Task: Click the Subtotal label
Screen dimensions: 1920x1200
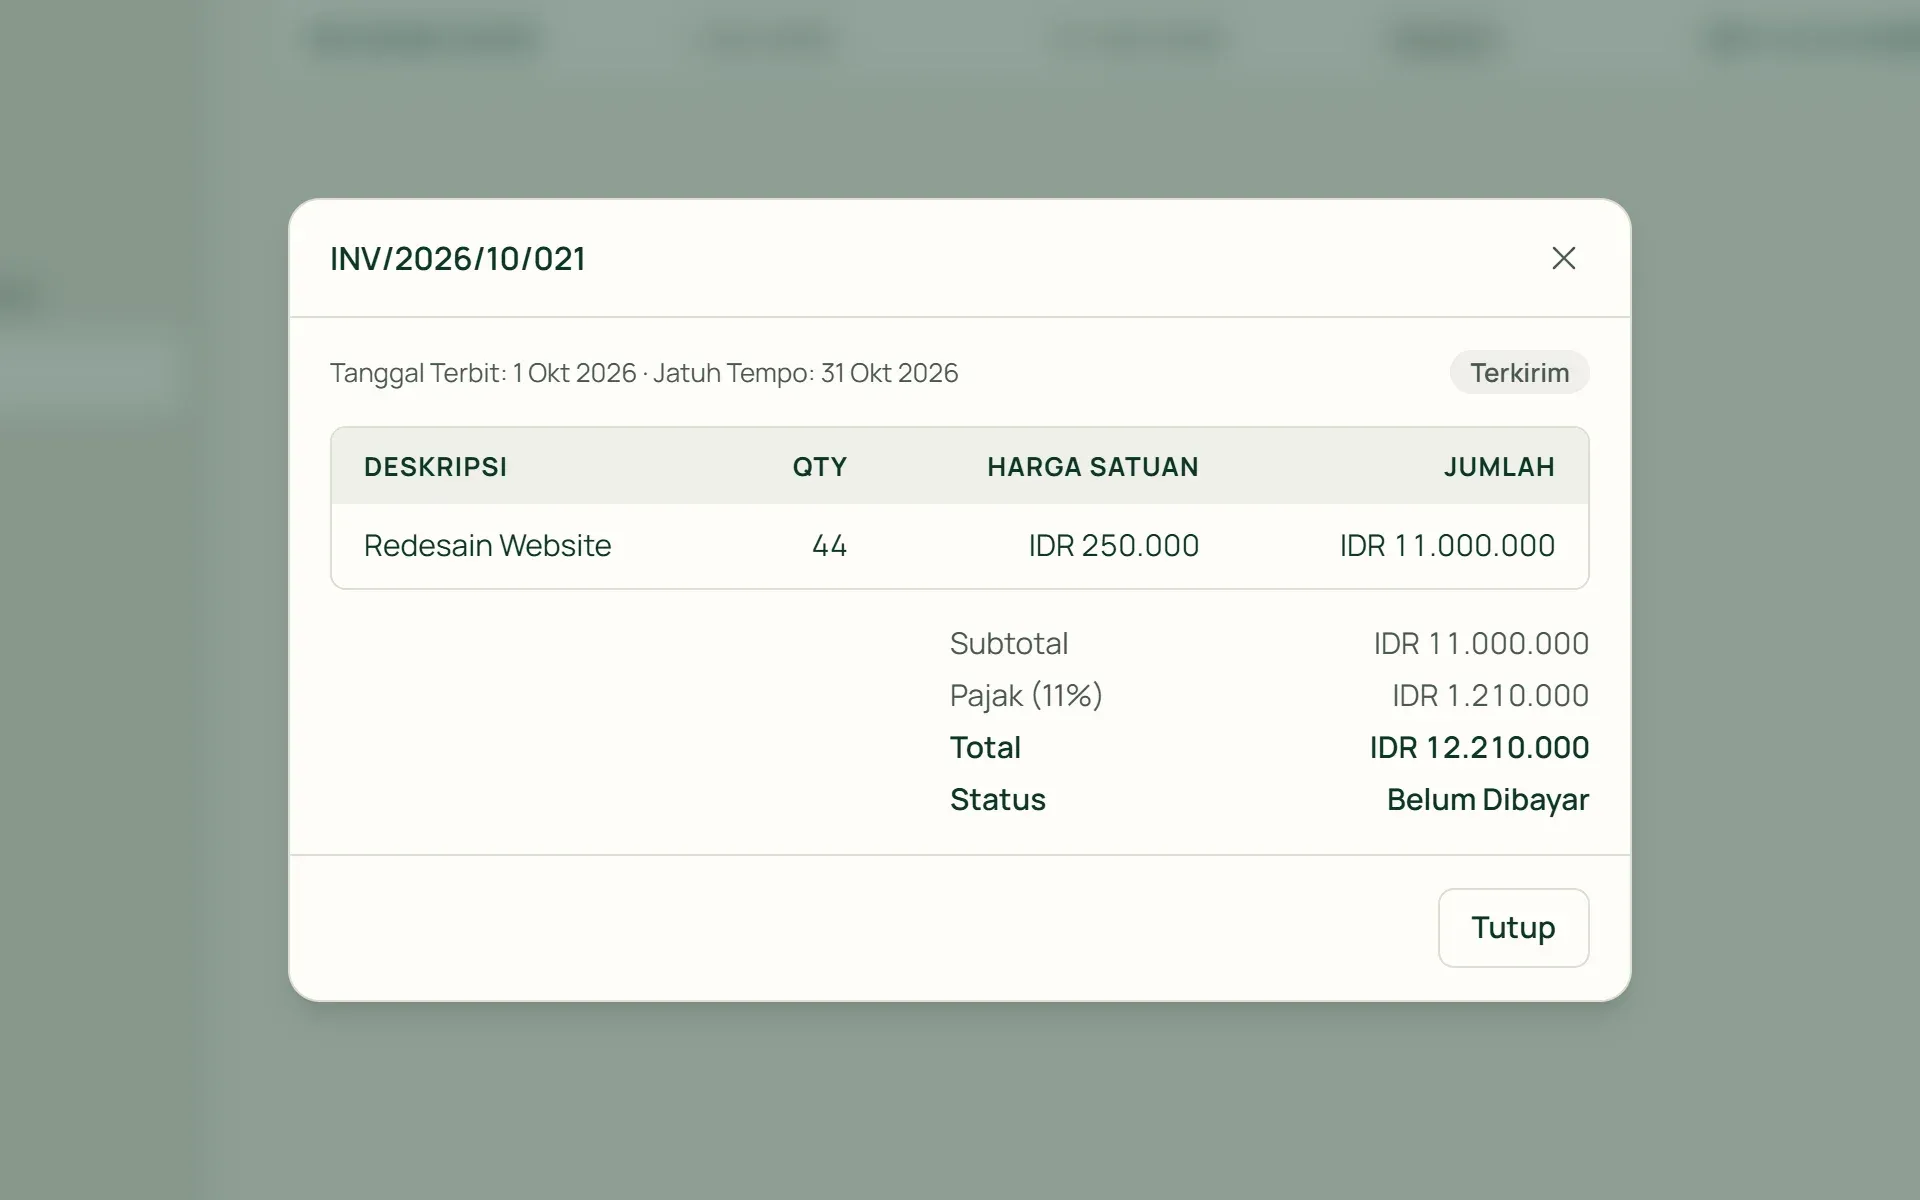Action: [x=1009, y=643]
